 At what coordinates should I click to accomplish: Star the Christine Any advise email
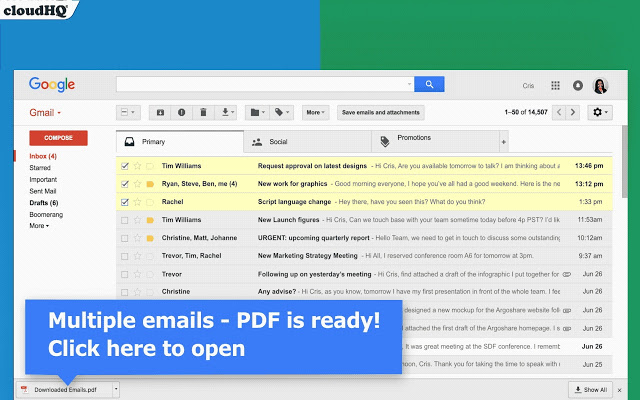(x=138, y=292)
